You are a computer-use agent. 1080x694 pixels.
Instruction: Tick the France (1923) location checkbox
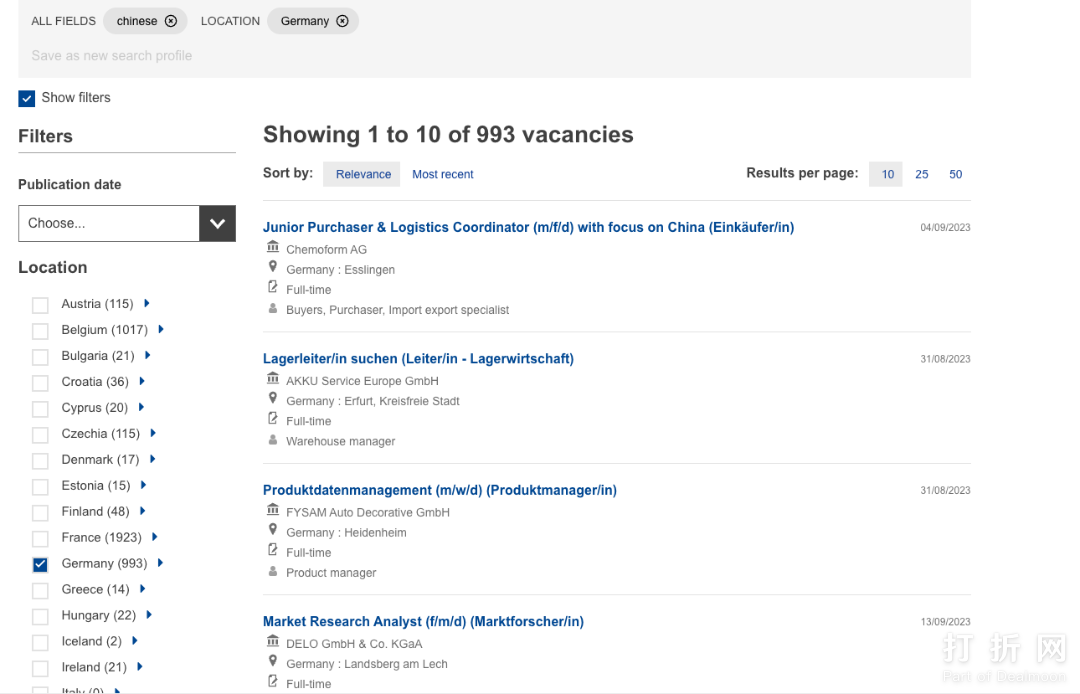(x=40, y=538)
